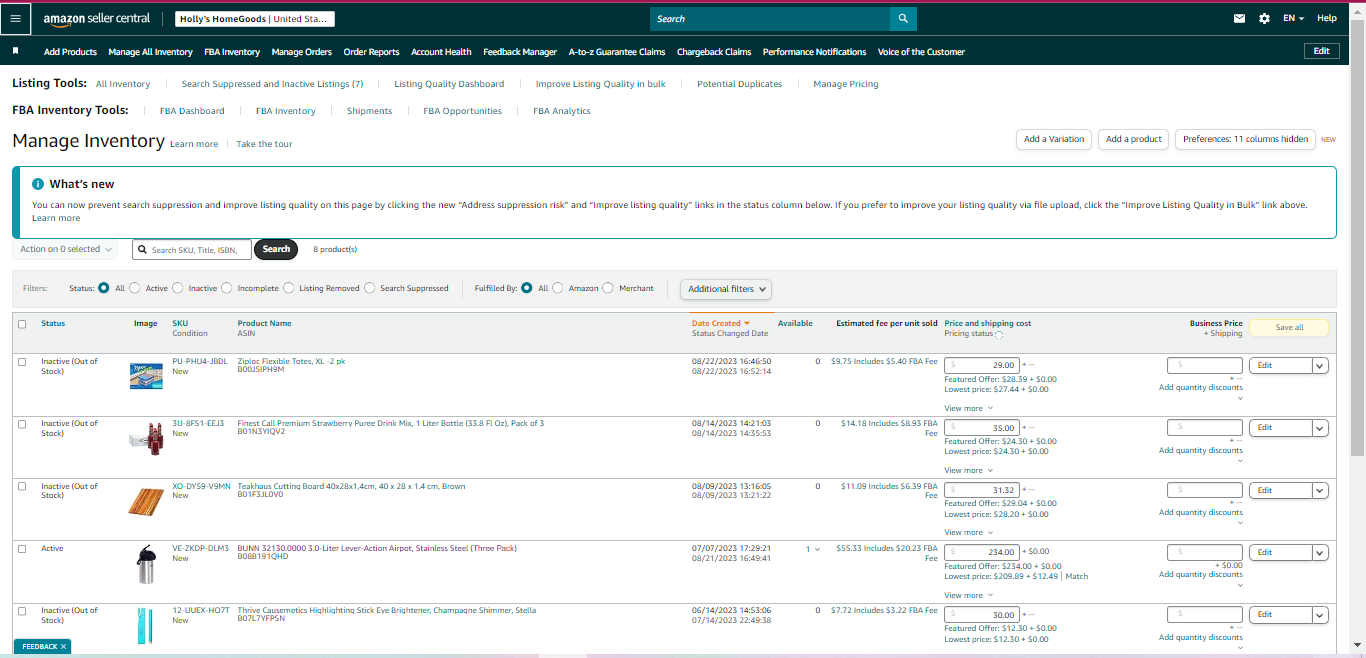1366x658 pixels.
Task: Open Listing Quality Dashboard tab
Action: click(x=449, y=84)
